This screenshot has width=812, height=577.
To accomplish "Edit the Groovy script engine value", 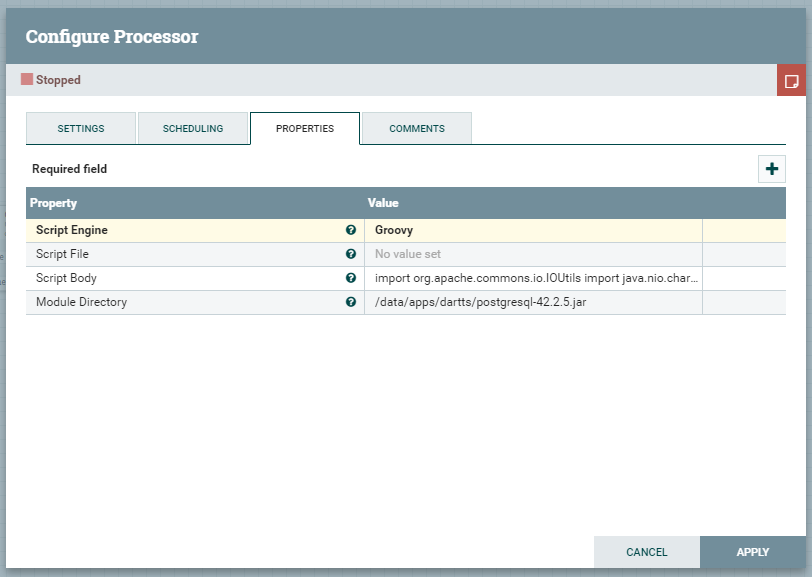I will point(533,230).
